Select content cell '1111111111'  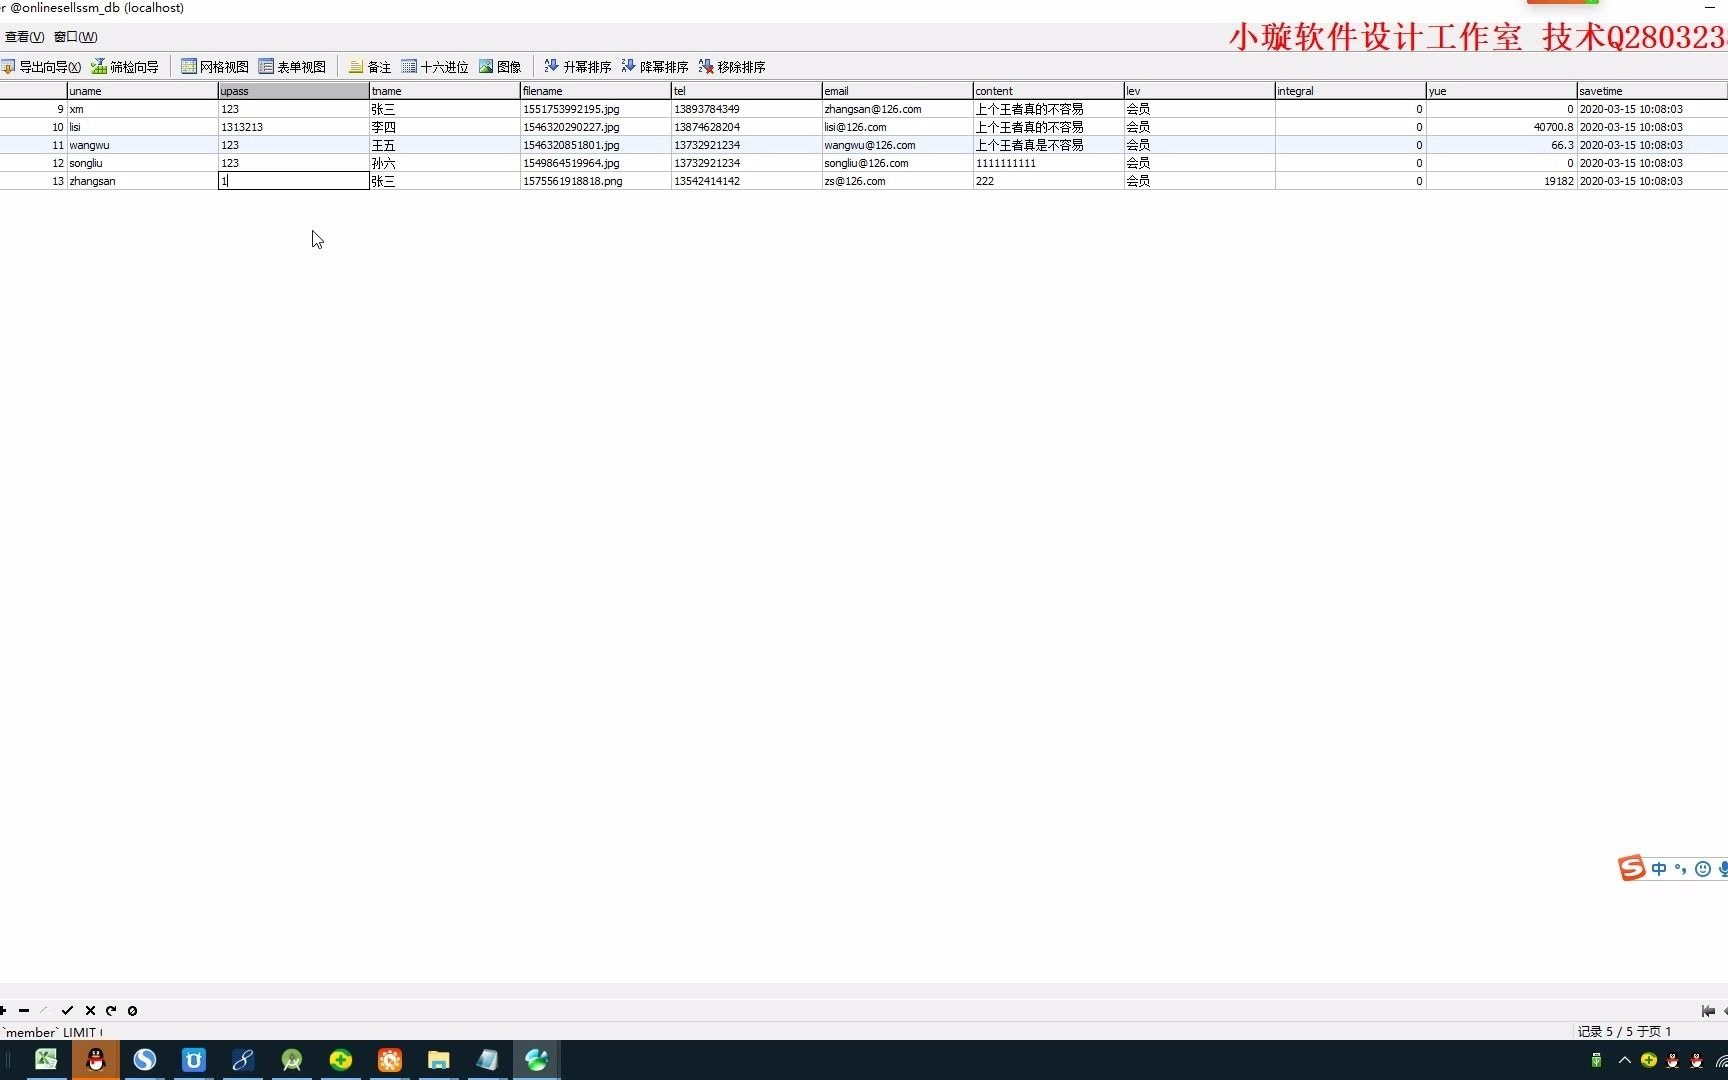pos(1048,163)
